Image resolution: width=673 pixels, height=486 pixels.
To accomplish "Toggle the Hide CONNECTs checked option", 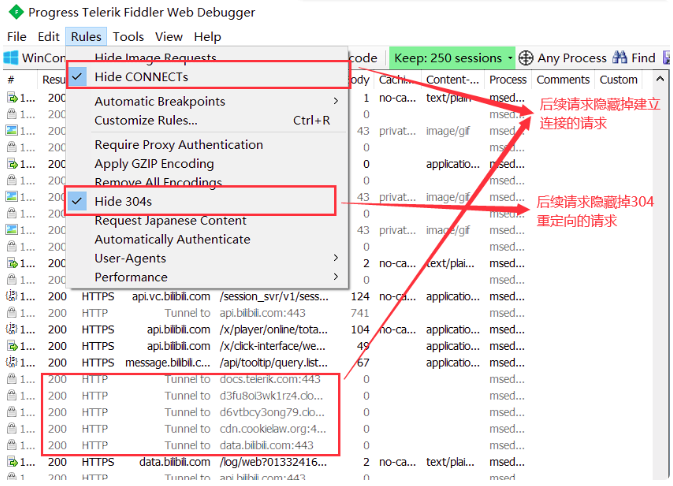I will click(208, 77).
